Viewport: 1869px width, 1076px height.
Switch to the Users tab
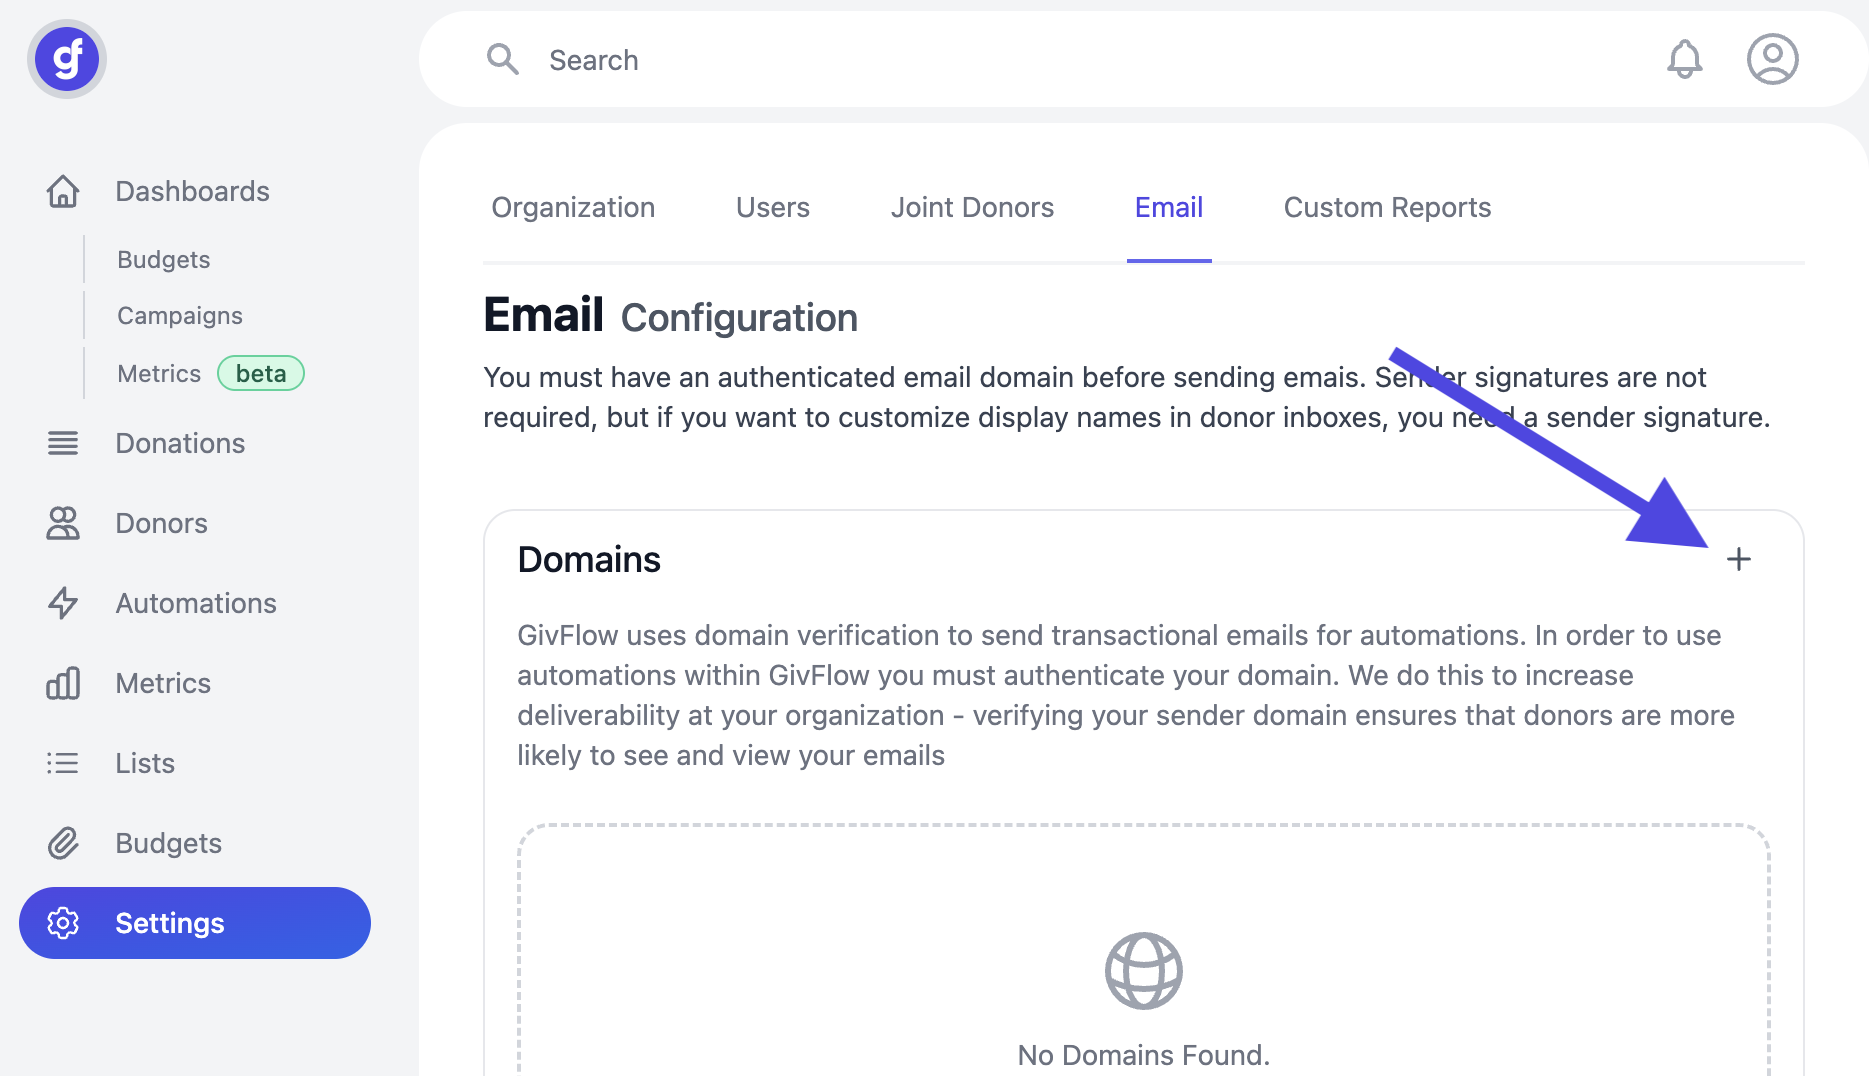coord(773,208)
